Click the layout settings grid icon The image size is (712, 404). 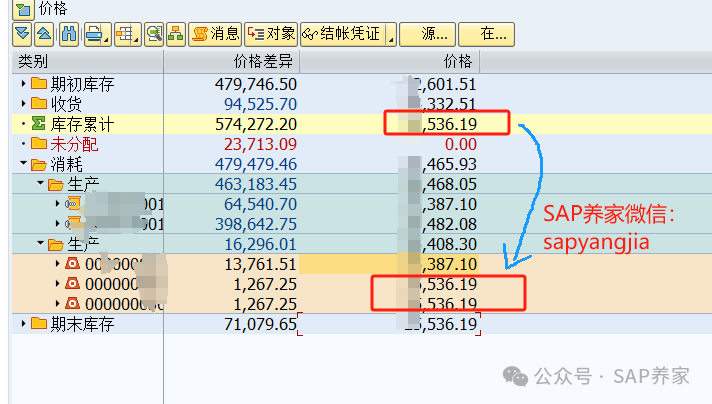[x=124, y=34]
